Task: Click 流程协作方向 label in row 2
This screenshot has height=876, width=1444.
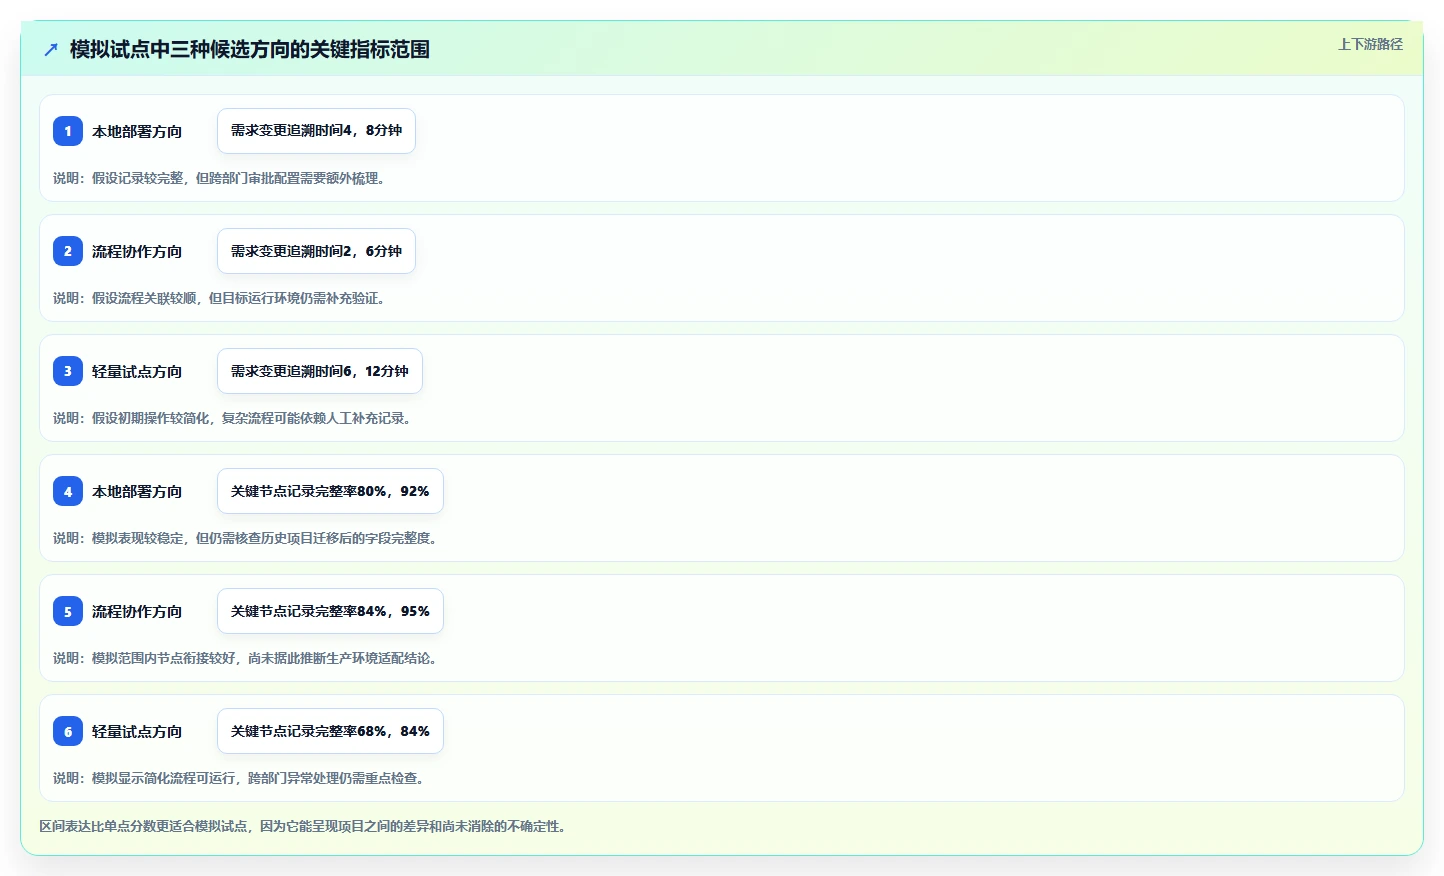Action: [x=137, y=251]
